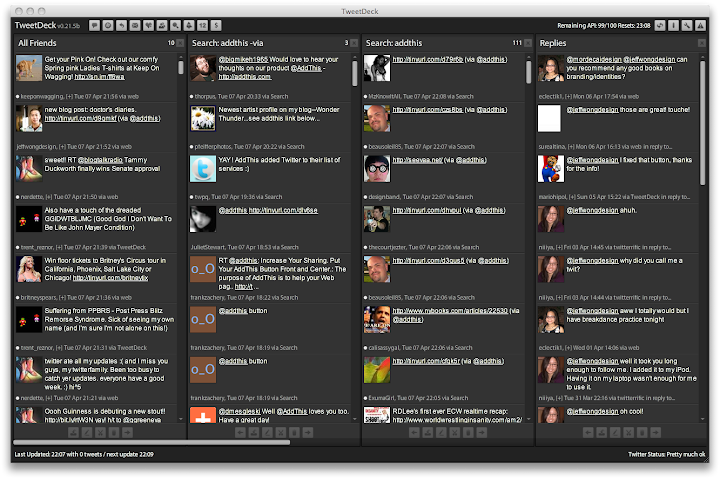
Task: Move the Search: addthis column left
Action: coord(414,433)
